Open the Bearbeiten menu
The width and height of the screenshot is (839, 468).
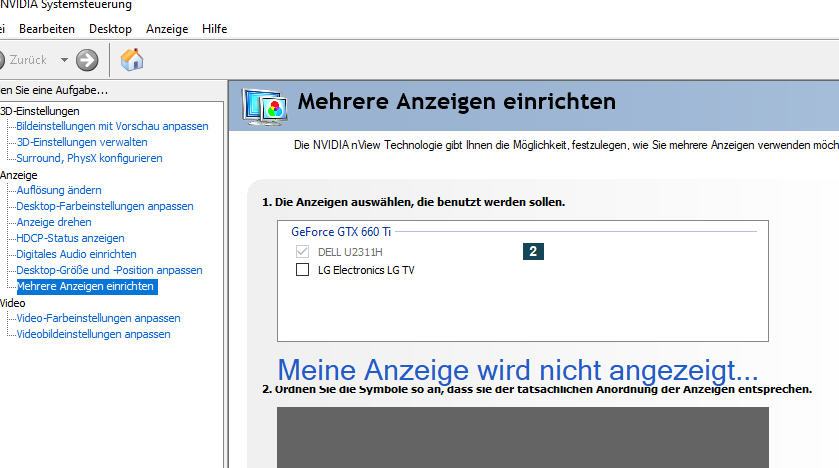pos(47,29)
